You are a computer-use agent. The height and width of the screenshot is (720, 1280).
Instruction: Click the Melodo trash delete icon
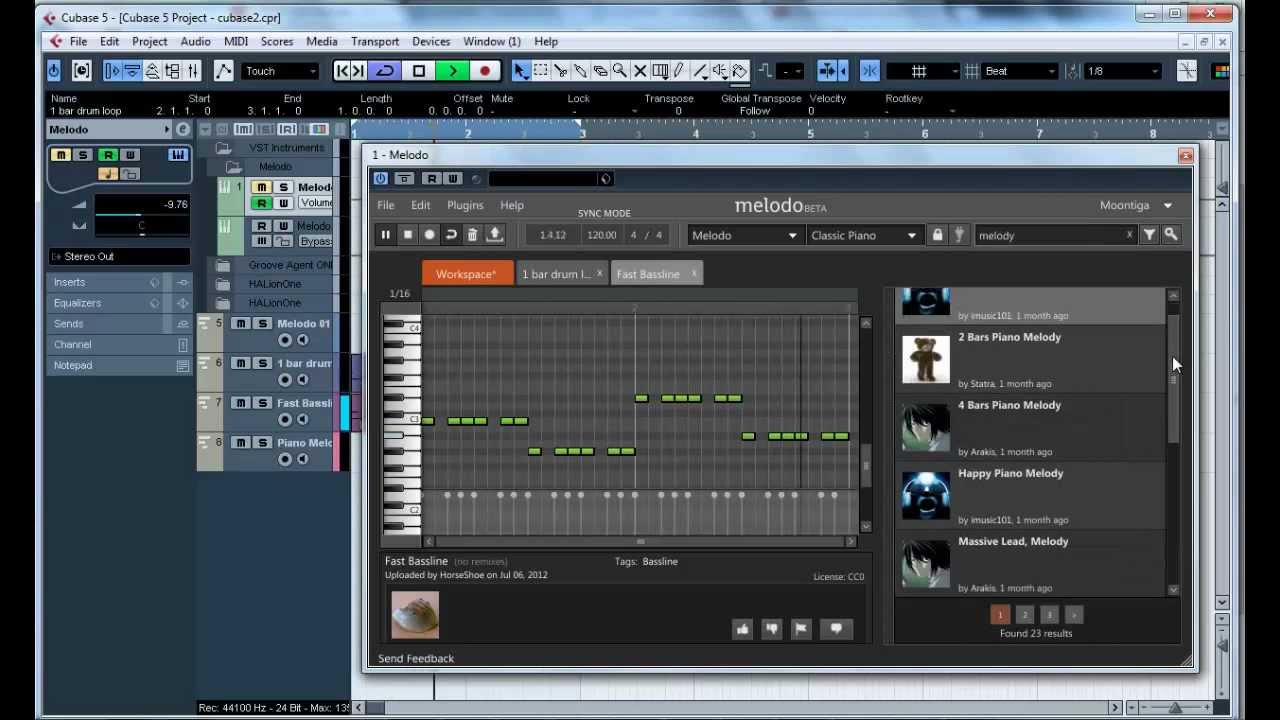(x=473, y=235)
